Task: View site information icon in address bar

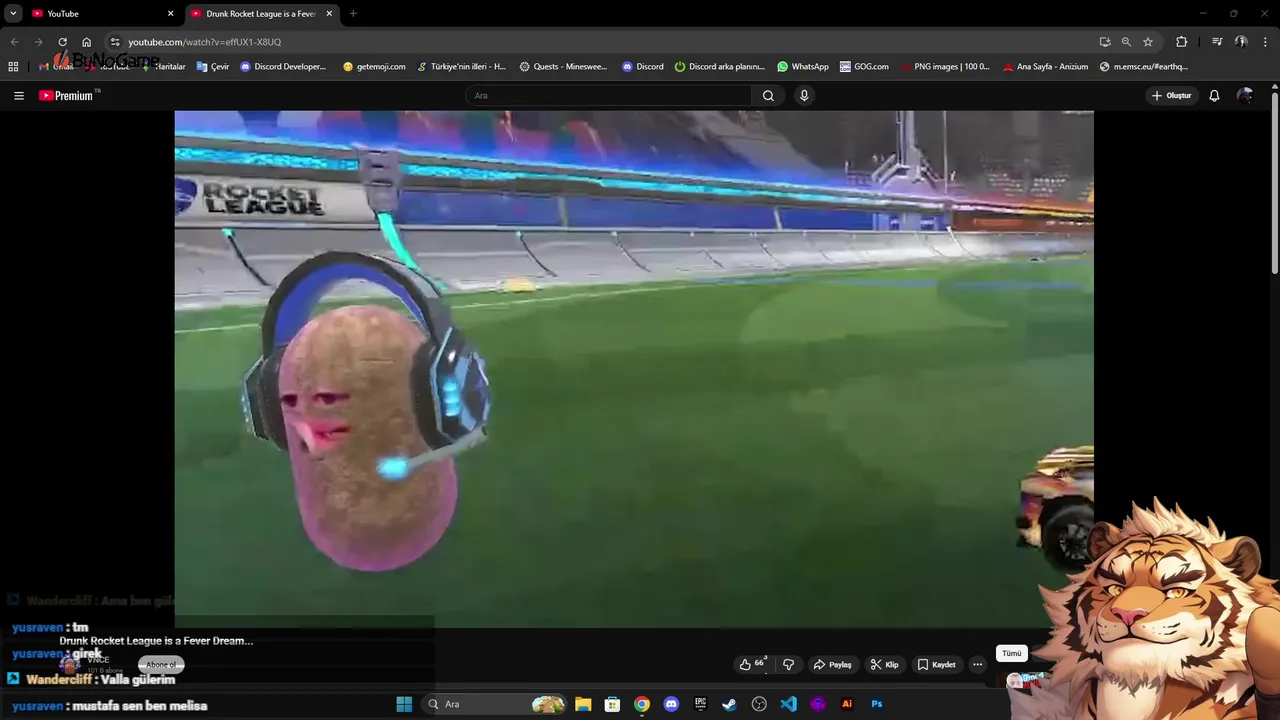Action: (x=115, y=42)
